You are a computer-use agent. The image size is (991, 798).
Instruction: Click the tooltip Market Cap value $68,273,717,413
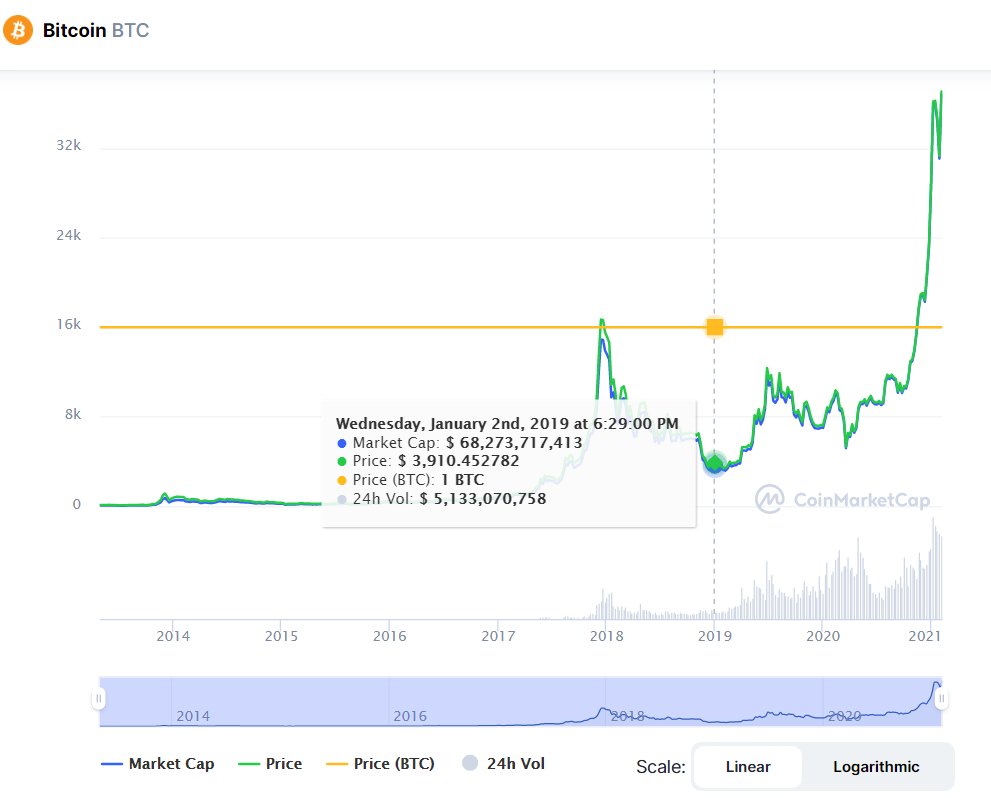tap(514, 443)
